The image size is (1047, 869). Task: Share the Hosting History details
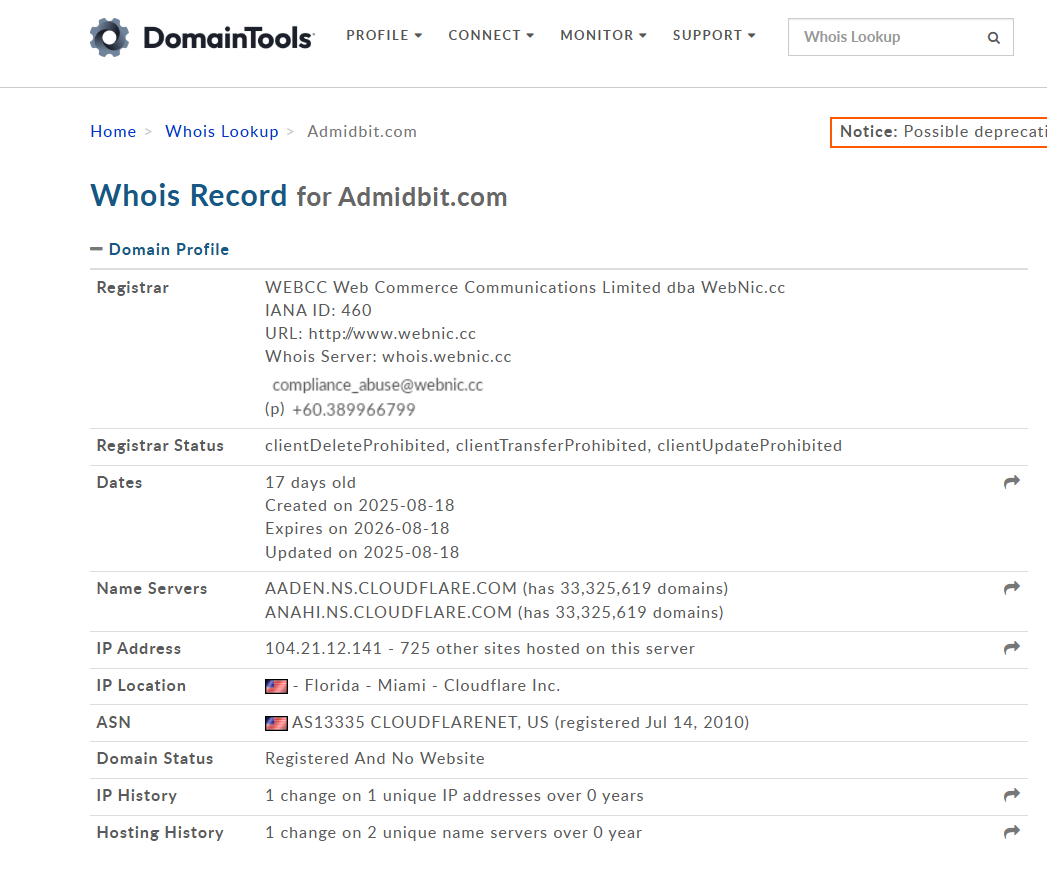click(x=1010, y=831)
